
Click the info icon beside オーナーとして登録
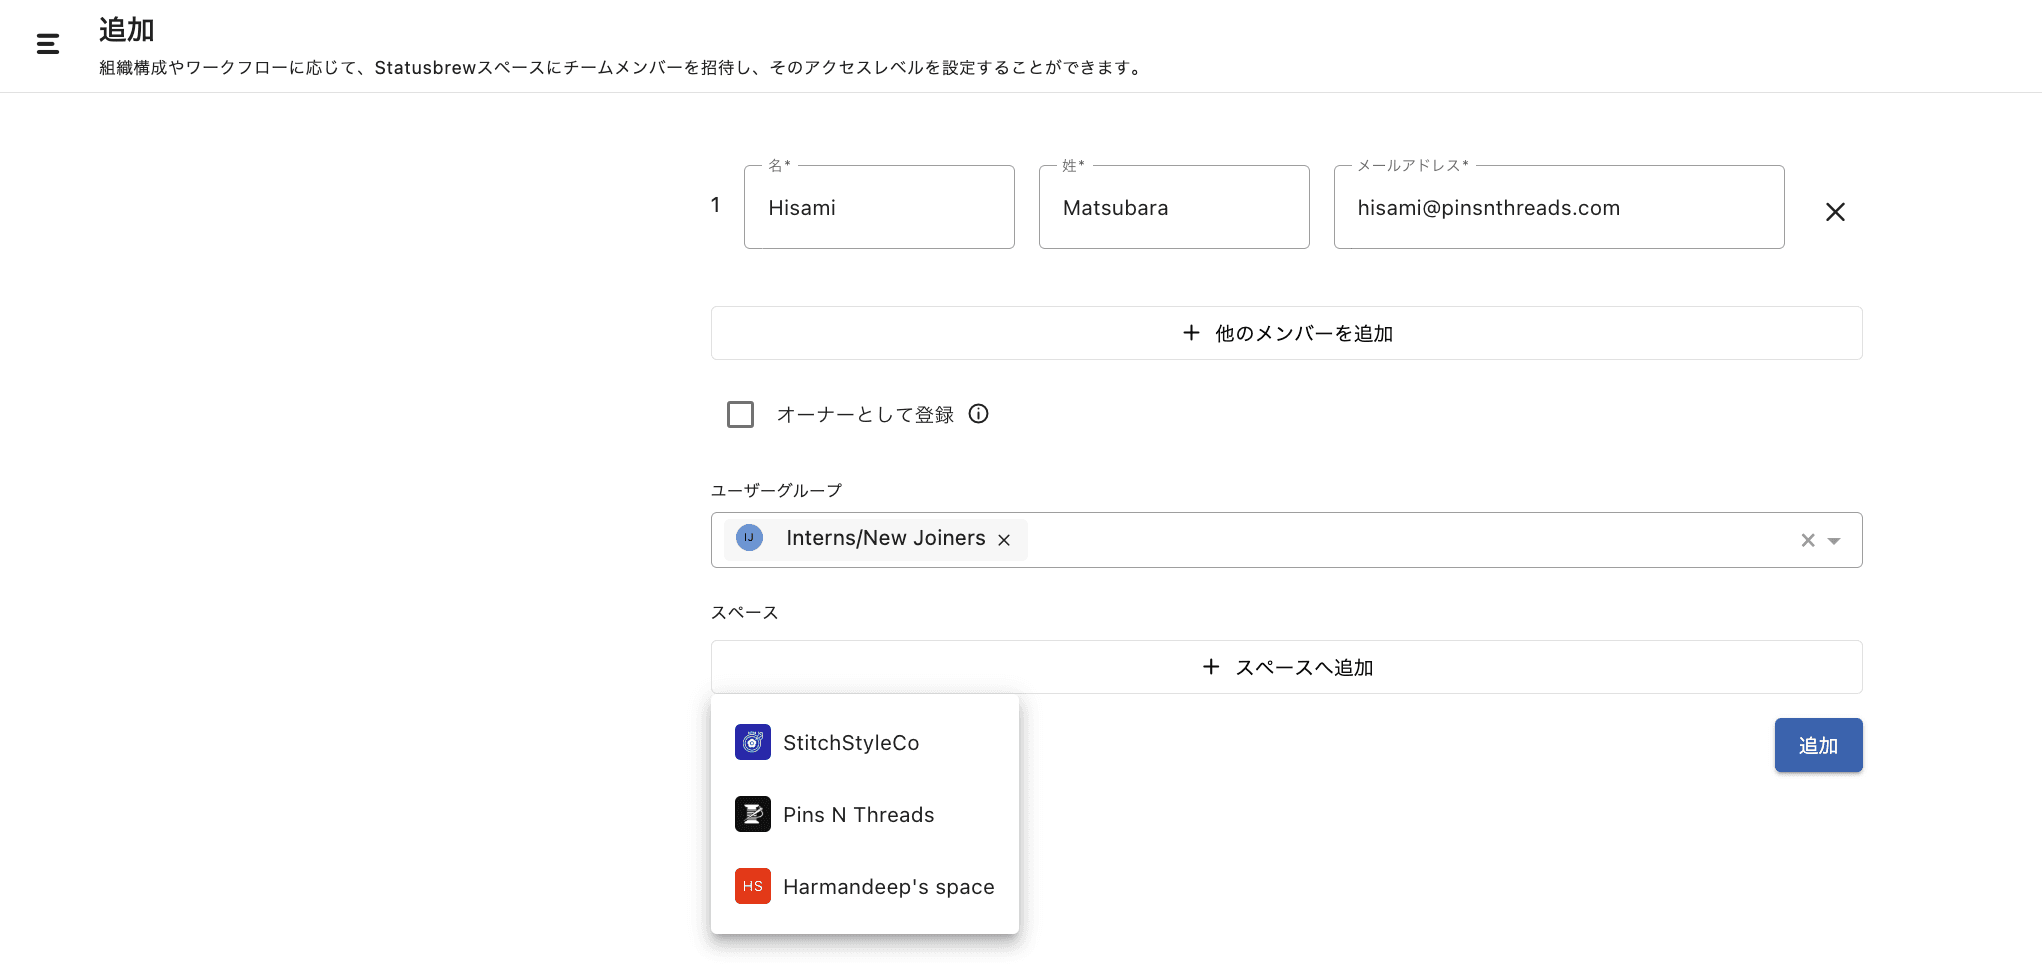[x=978, y=414]
